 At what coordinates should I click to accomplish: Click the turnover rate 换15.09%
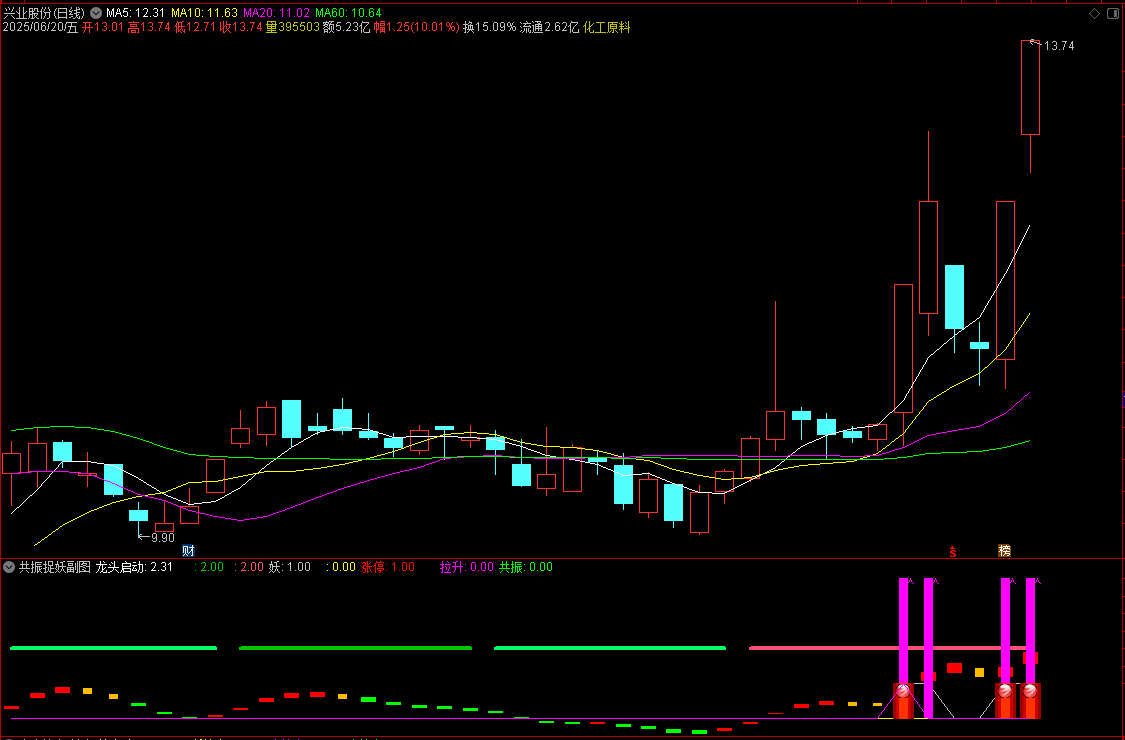[489, 27]
